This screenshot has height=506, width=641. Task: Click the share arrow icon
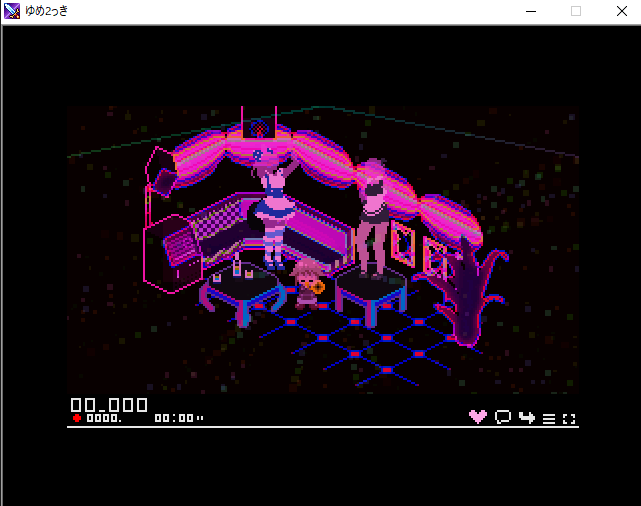(527, 417)
